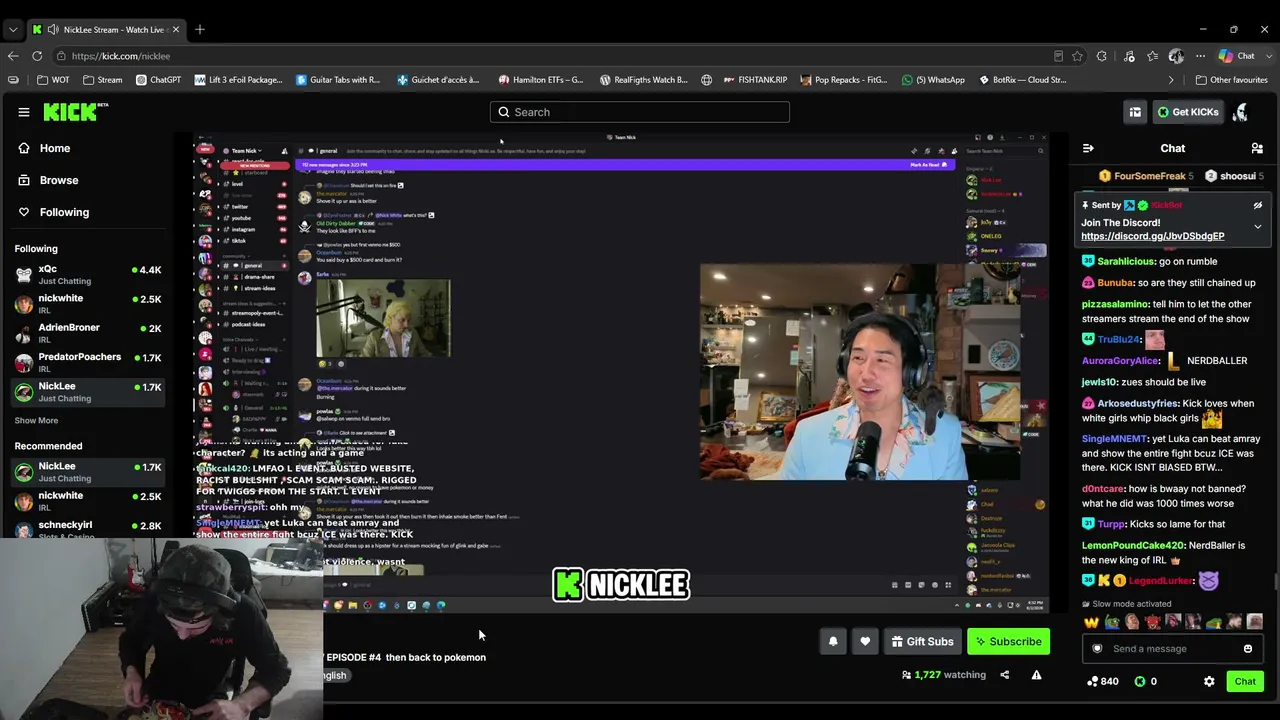Open the Other favourites folder

coord(1231,80)
